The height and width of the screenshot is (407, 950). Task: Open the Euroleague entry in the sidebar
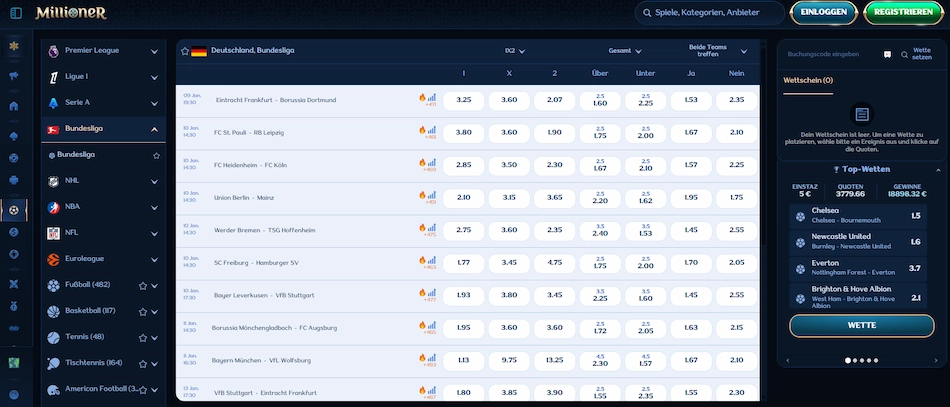[103, 259]
